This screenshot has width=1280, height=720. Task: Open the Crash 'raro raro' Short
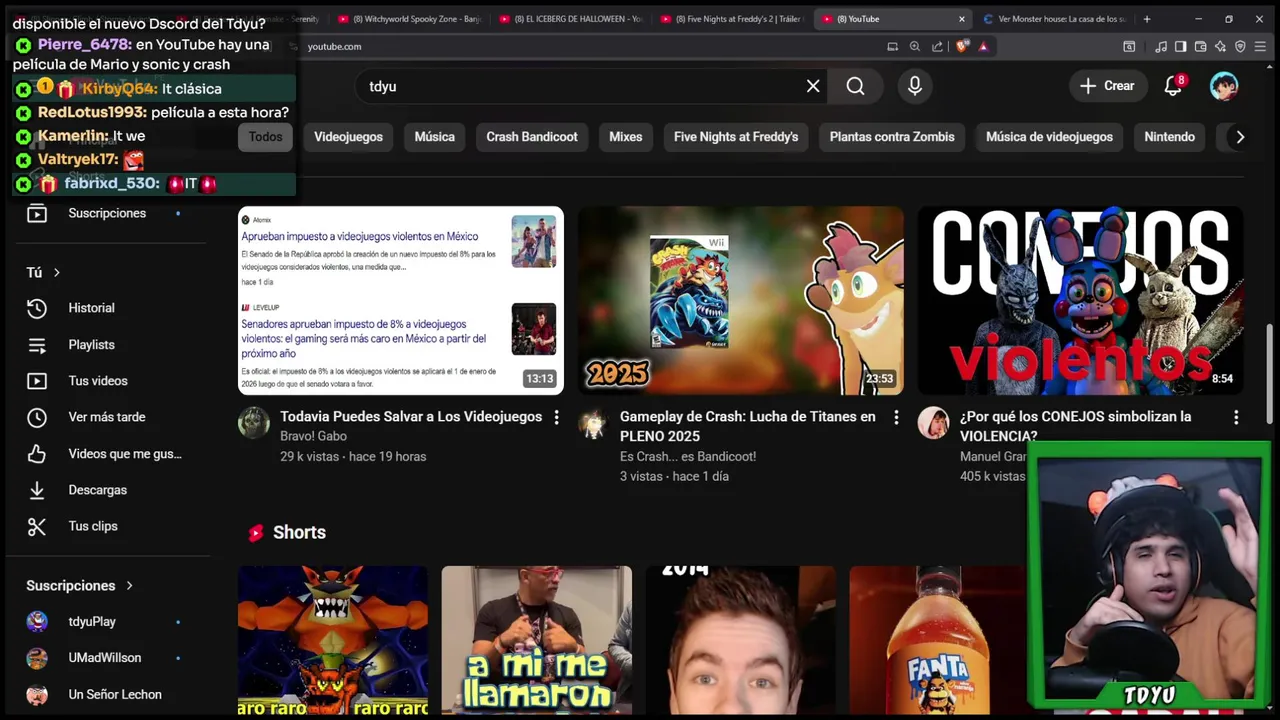click(333, 641)
